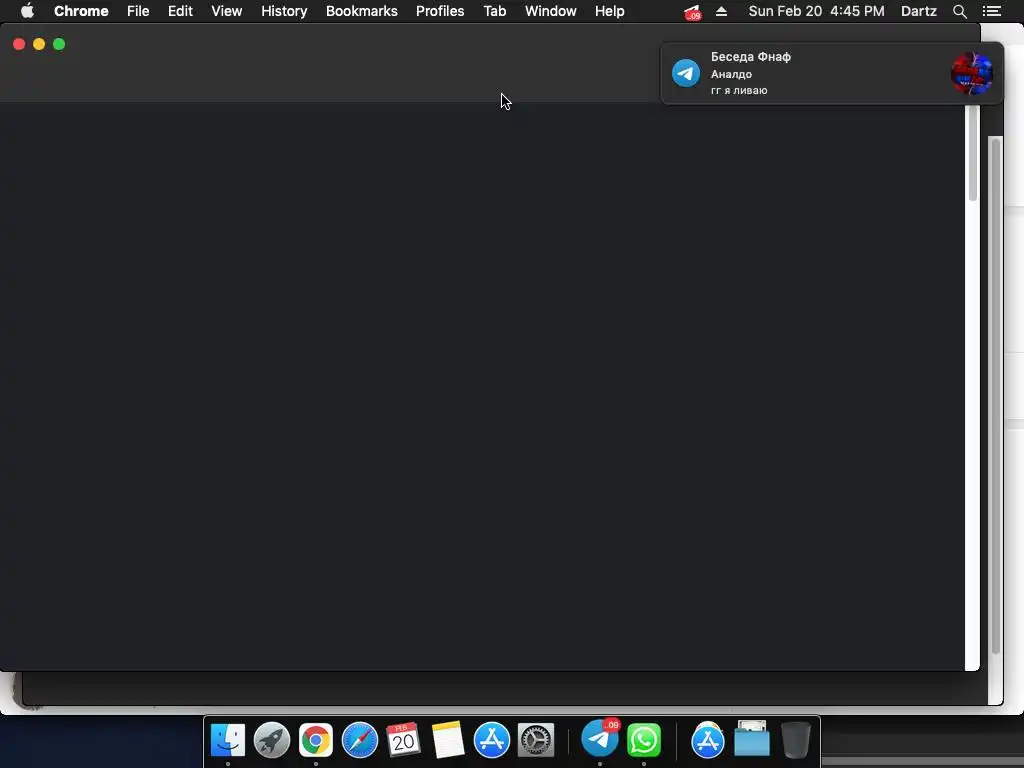The width and height of the screenshot is (1024, 768).
Task: Open the History menu
Action: (x=284, y=11)
